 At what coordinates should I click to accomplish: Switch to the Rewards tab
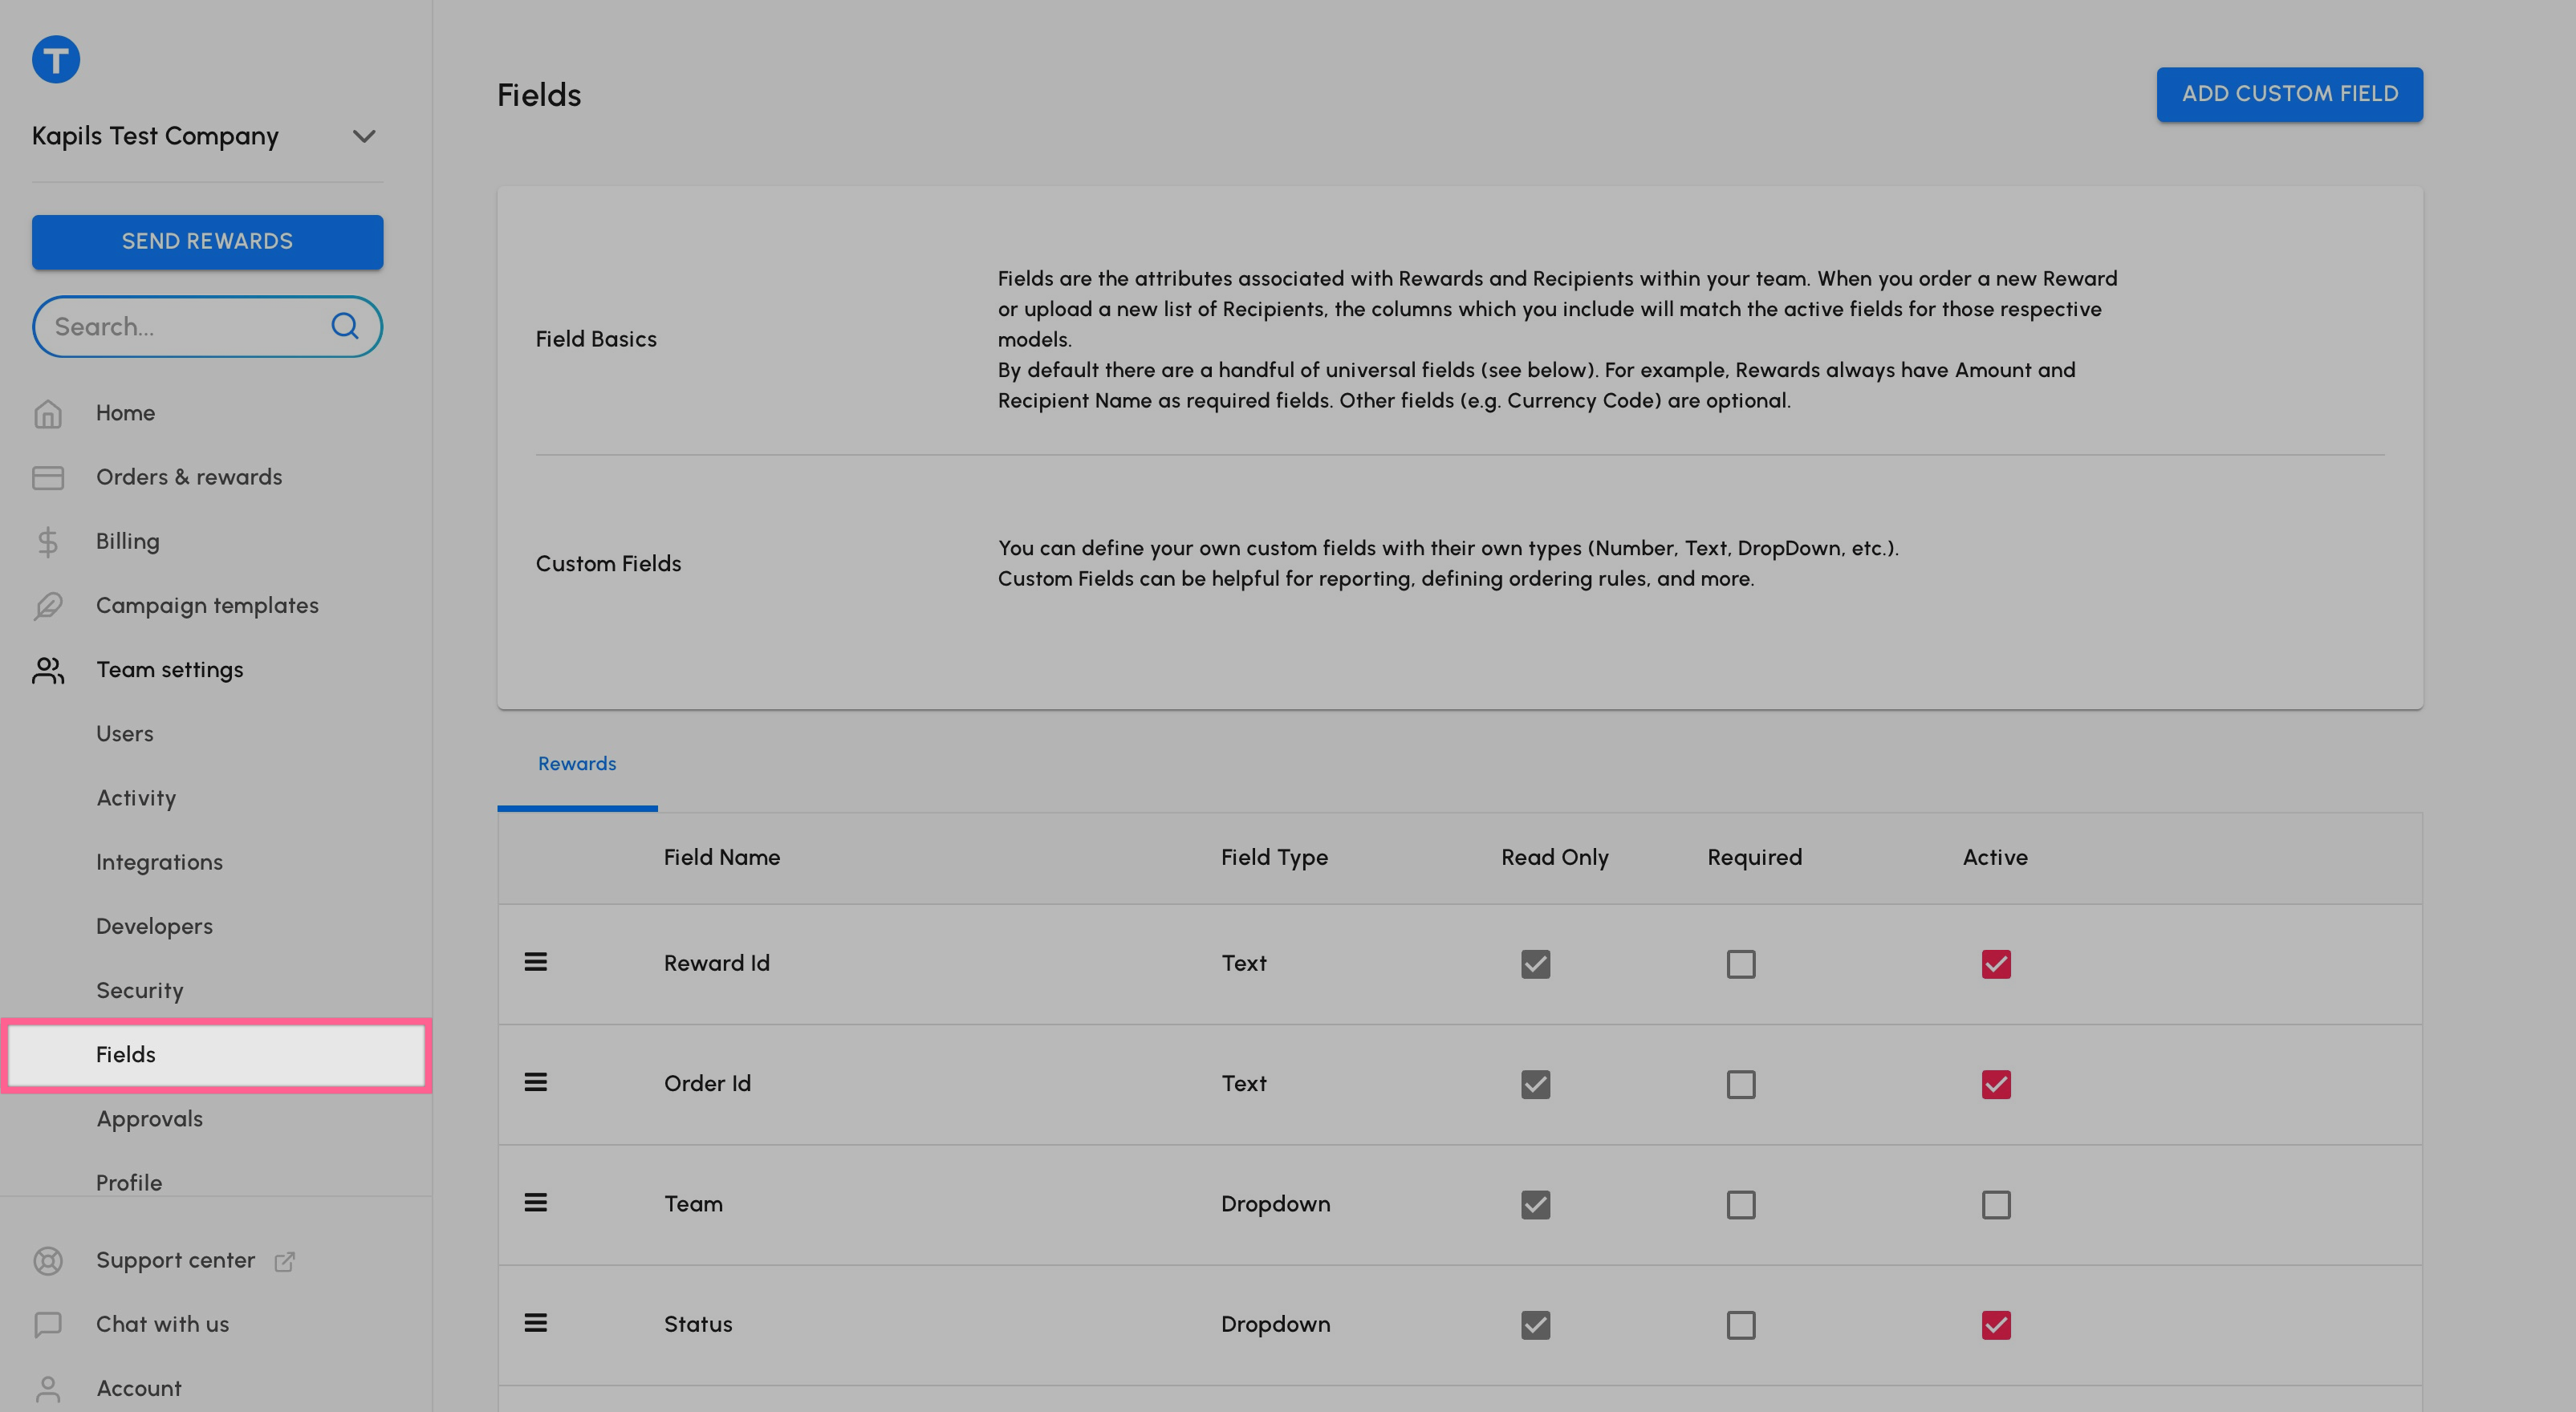[x=577, y=764]
